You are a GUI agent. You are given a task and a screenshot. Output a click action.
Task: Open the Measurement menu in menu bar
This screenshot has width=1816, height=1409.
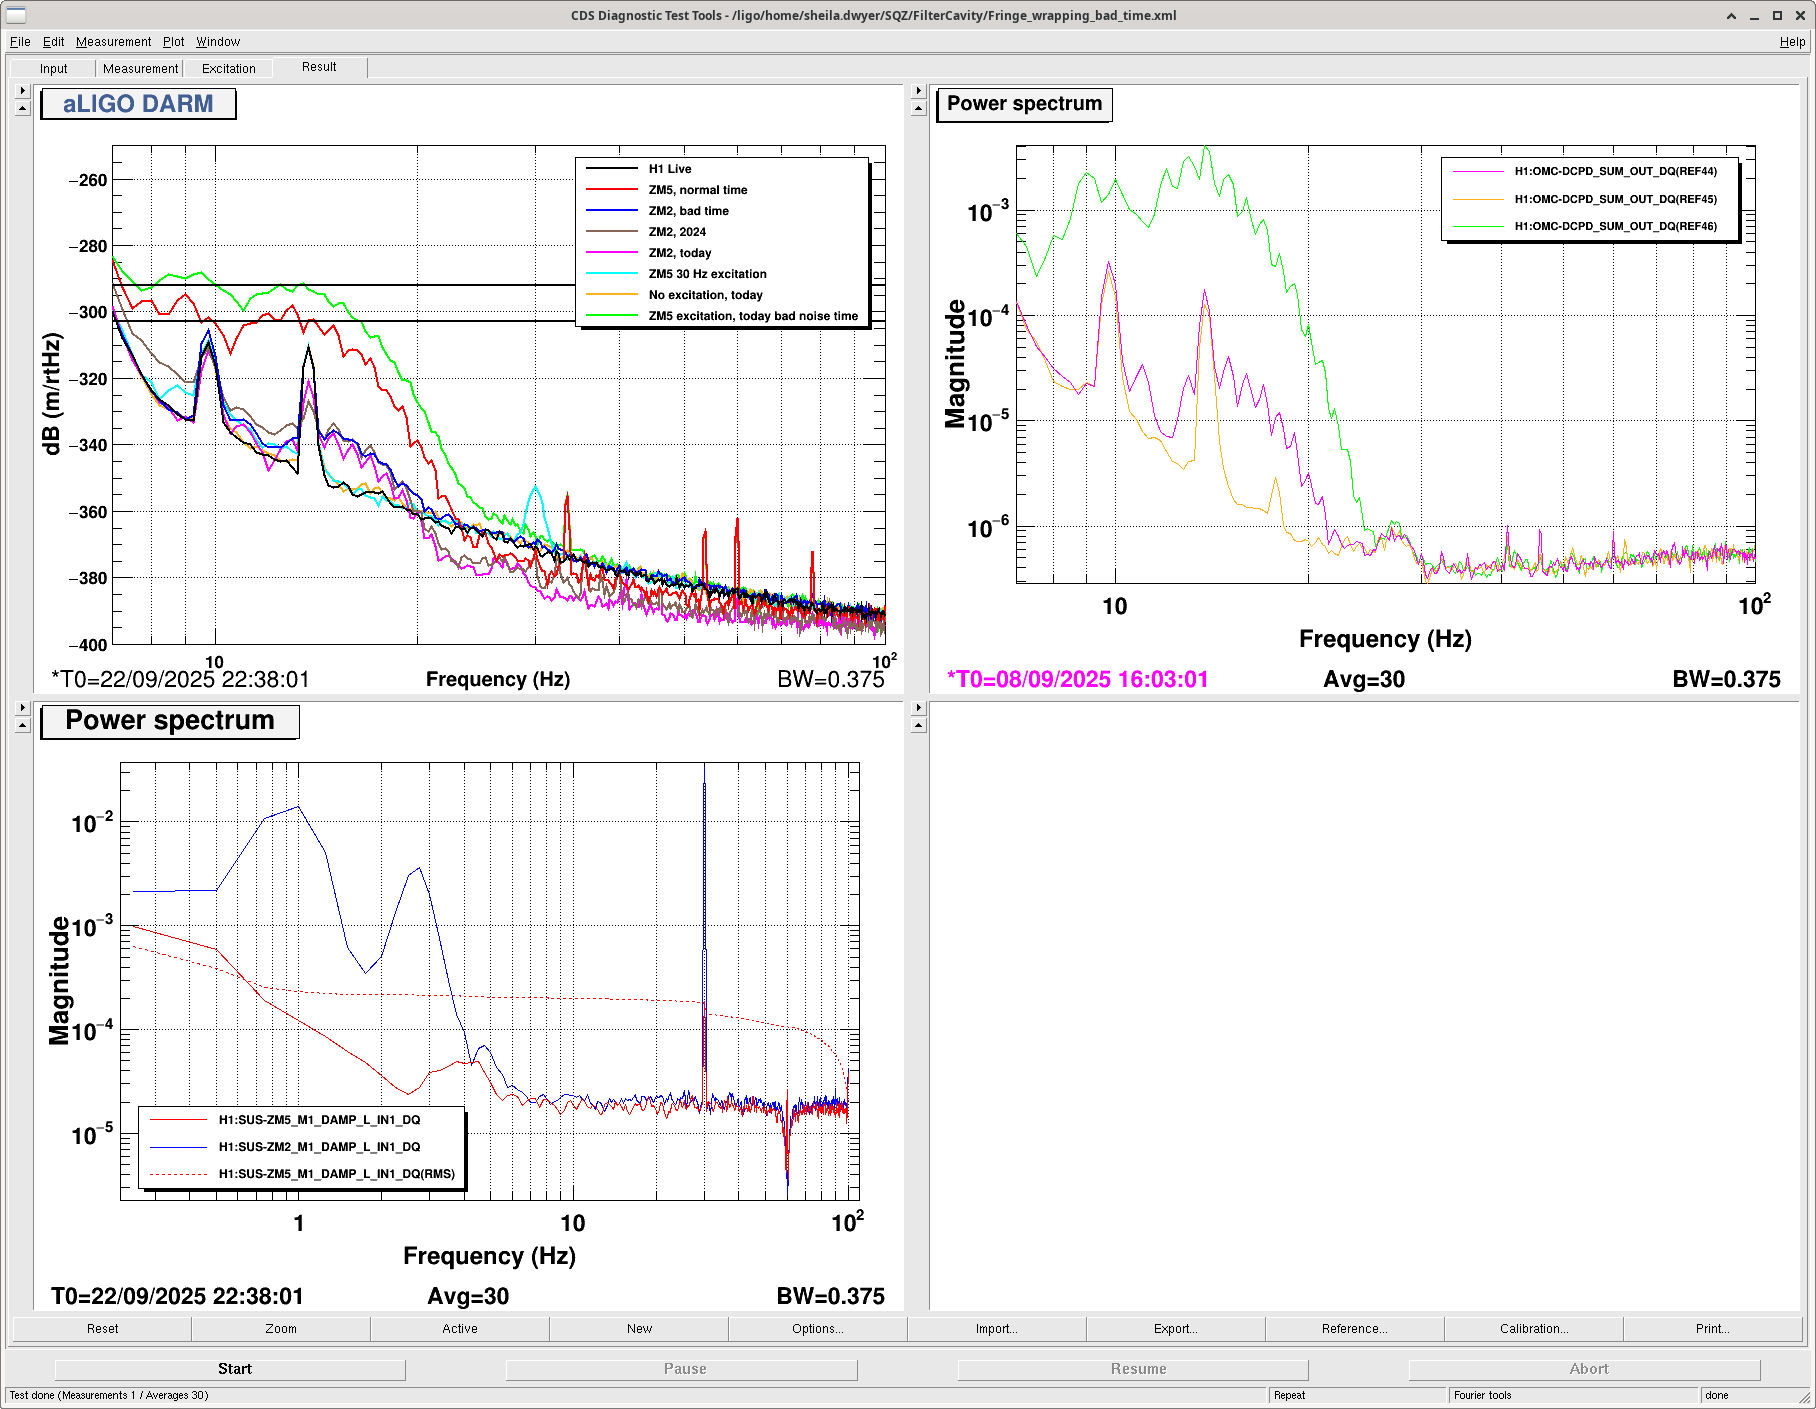(x=113, y=42)
